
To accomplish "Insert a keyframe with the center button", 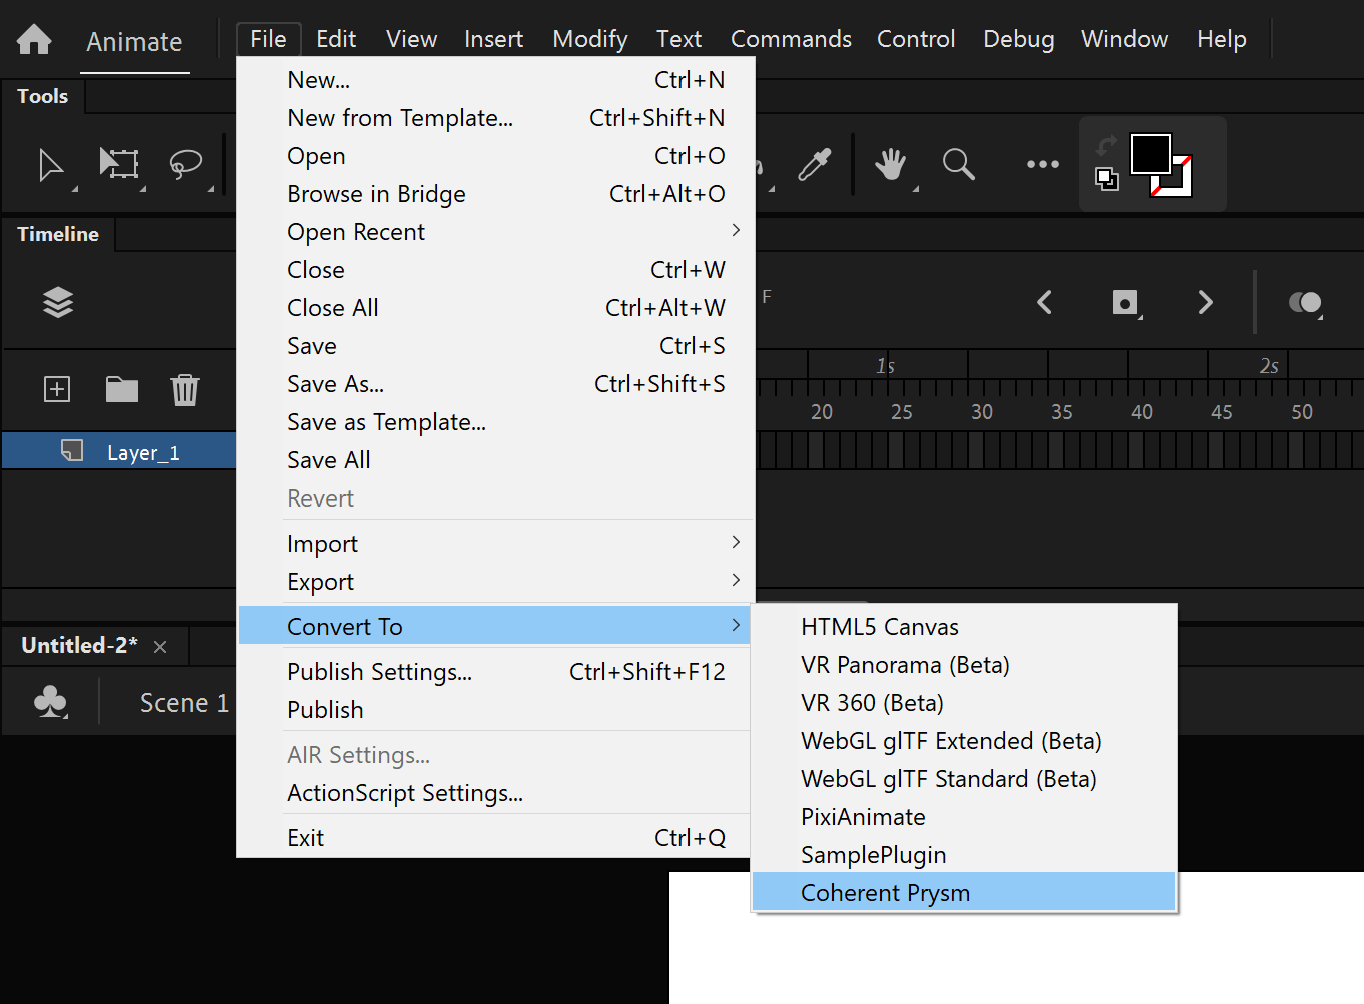I will point(1126,302).
